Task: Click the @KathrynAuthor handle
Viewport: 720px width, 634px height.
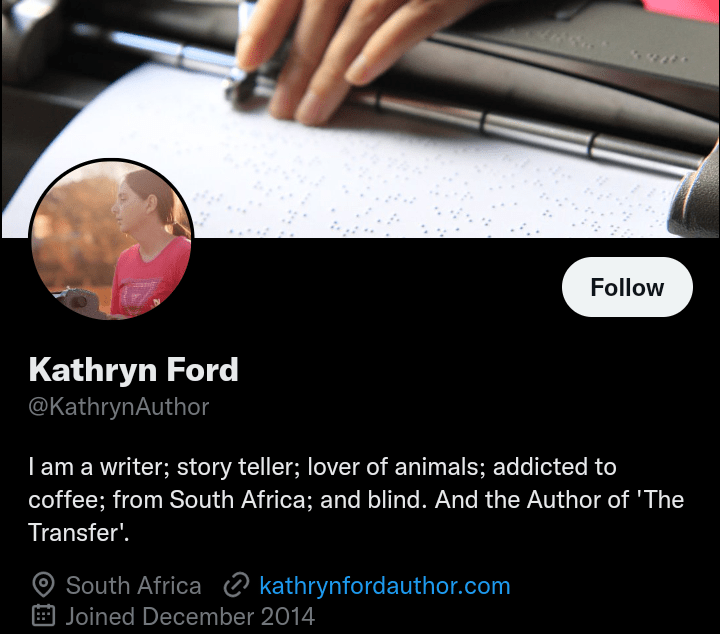Action: pos(118,407)
